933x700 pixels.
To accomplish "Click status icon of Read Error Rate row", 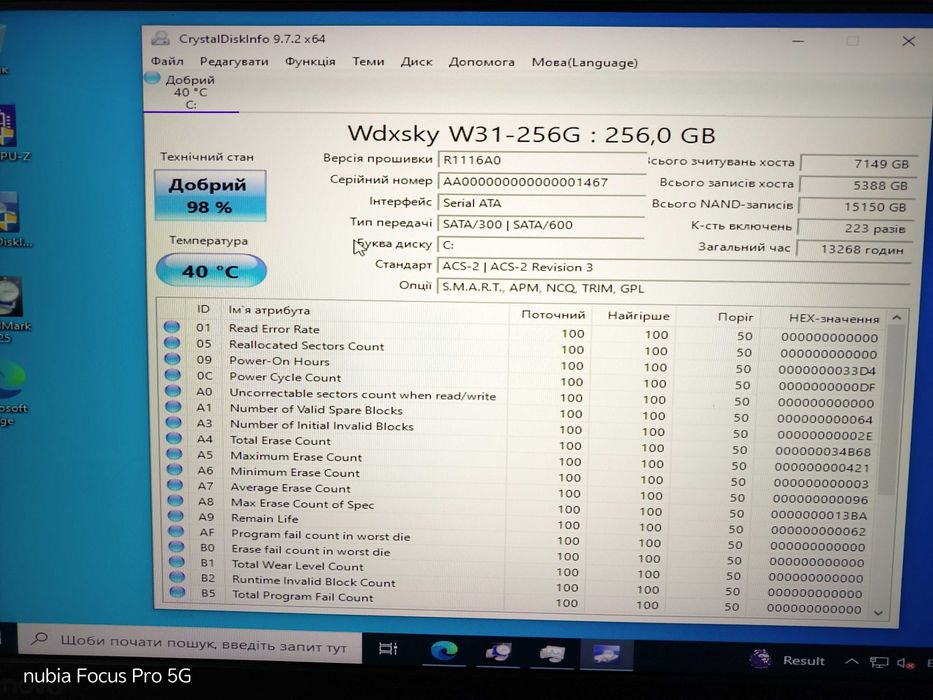I will click(171, 326).
